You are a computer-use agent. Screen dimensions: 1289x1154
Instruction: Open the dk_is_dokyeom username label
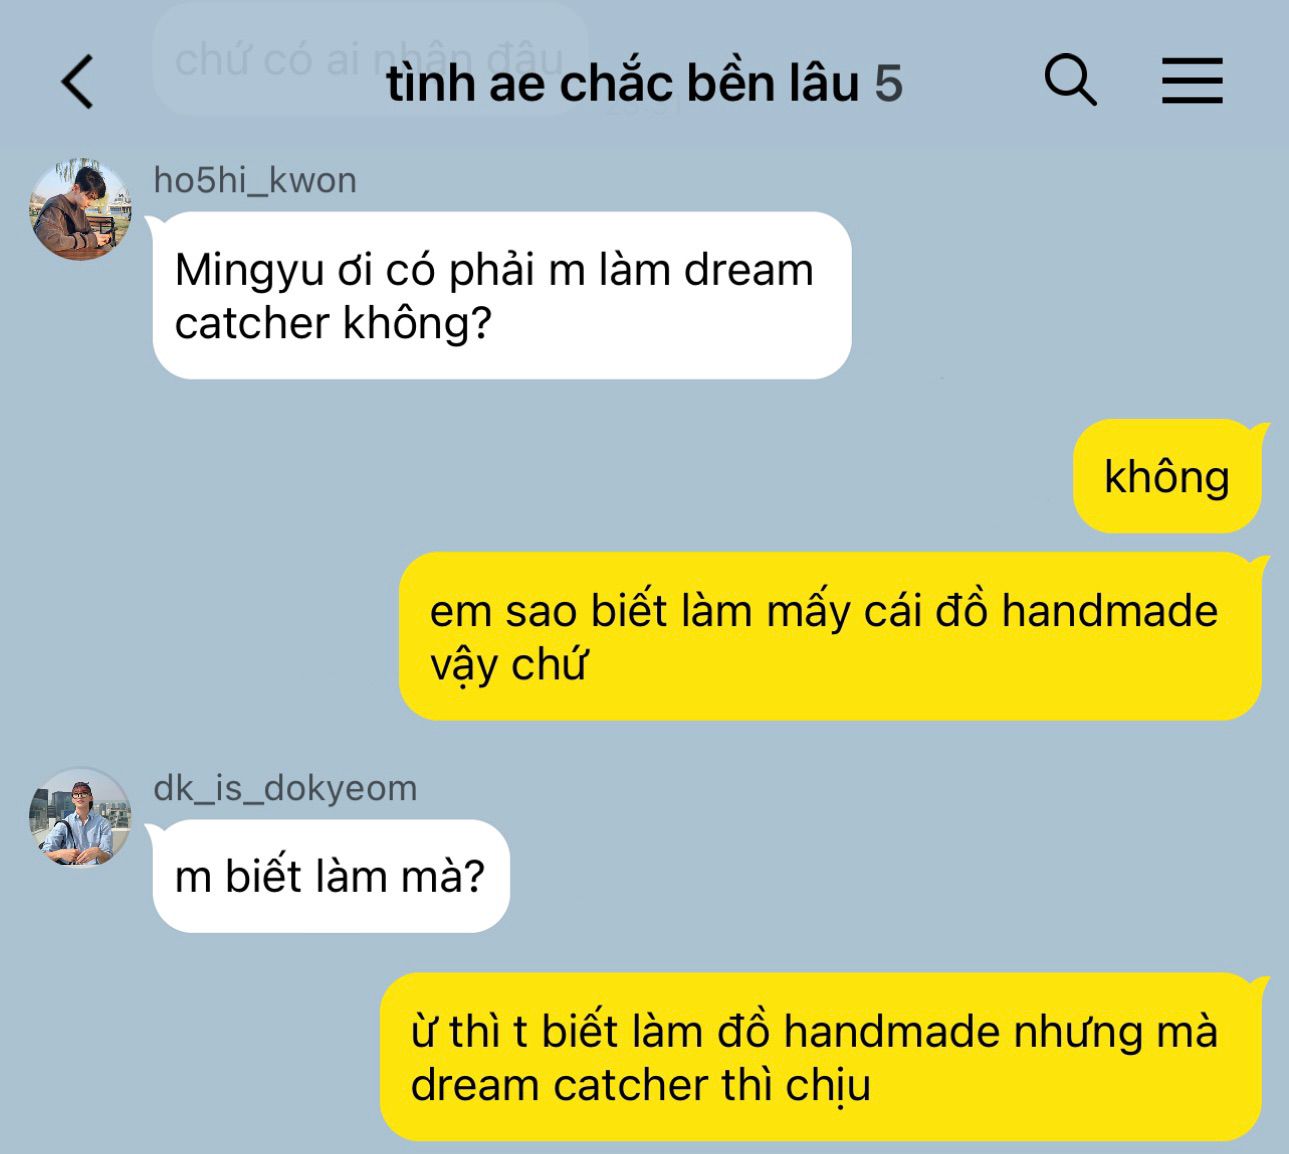coord(285,789)
